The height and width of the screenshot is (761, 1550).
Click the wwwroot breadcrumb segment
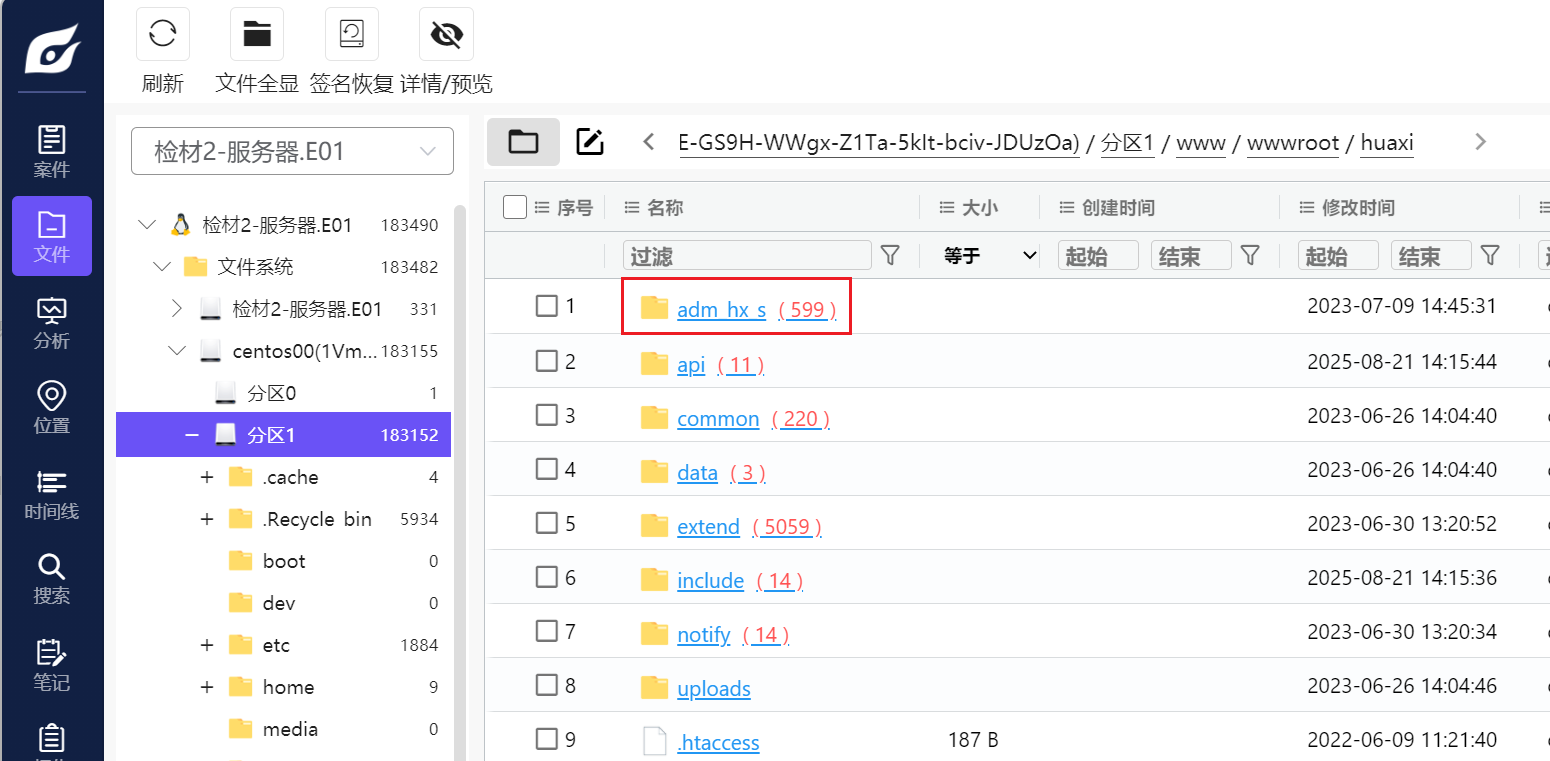[x=1292, y=143]
